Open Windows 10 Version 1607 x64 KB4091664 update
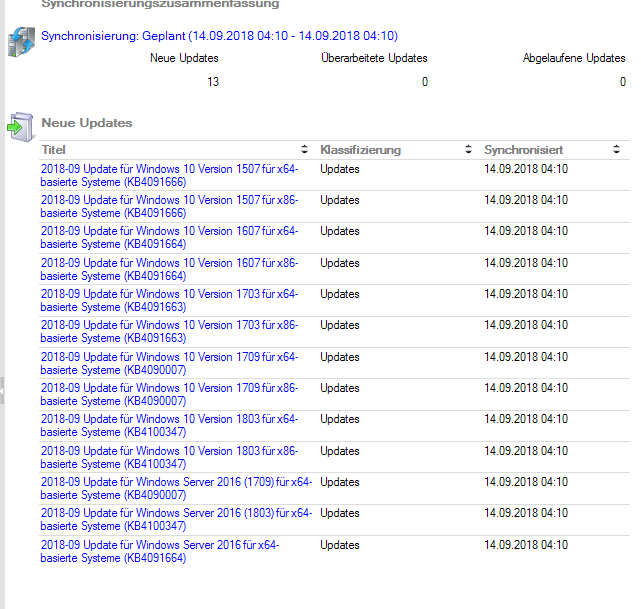The height and width of the screenshot is (609, 641). click(x=169, y=237)
